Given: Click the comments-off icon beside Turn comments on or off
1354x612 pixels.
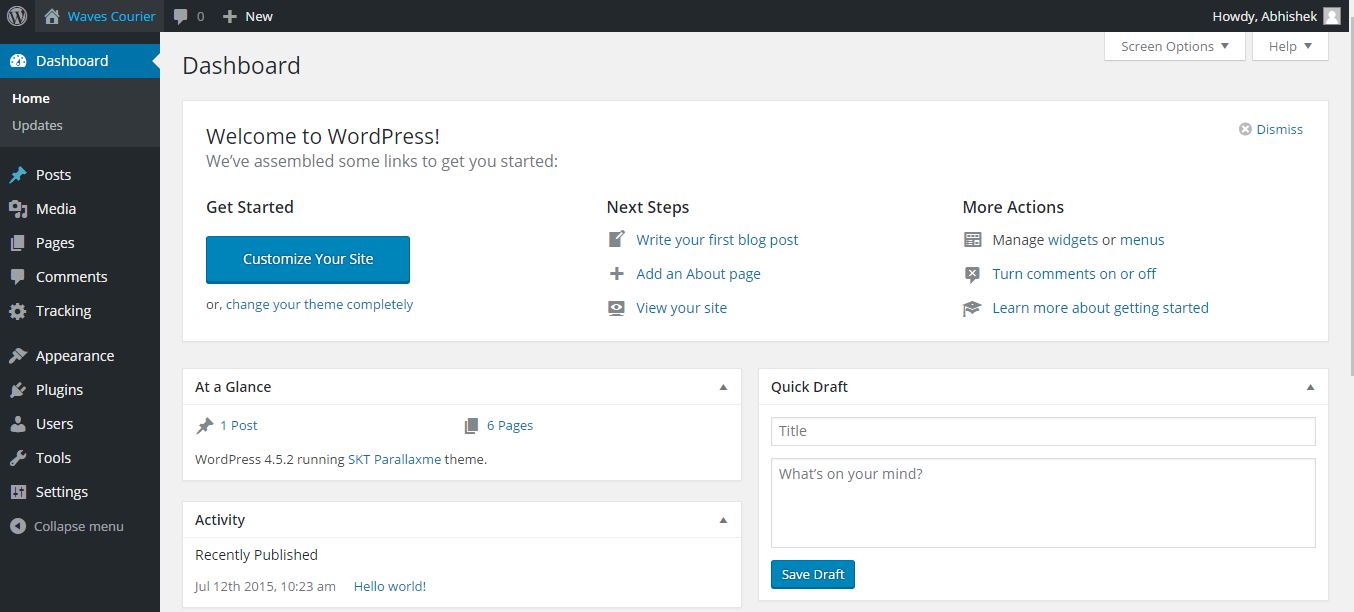Looking at the screenshot, I should click(972, 274).
